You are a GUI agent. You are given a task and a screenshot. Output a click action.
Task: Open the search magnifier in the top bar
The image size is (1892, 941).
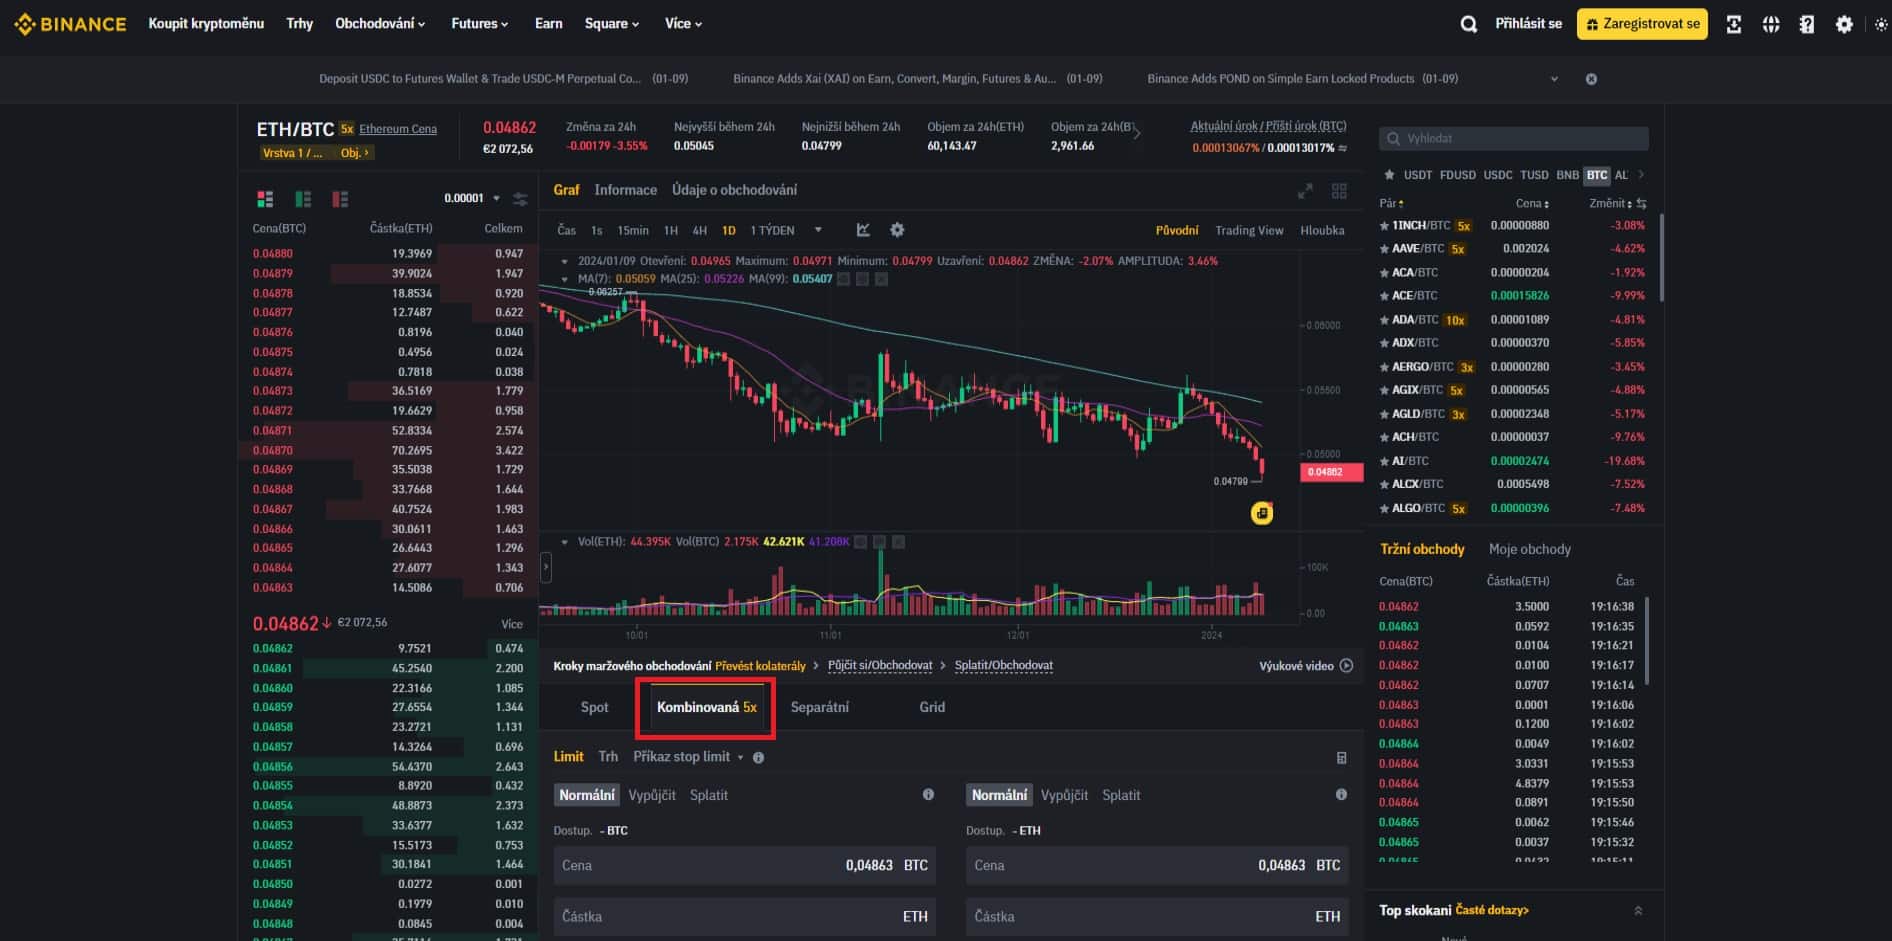pos(1468,23)
